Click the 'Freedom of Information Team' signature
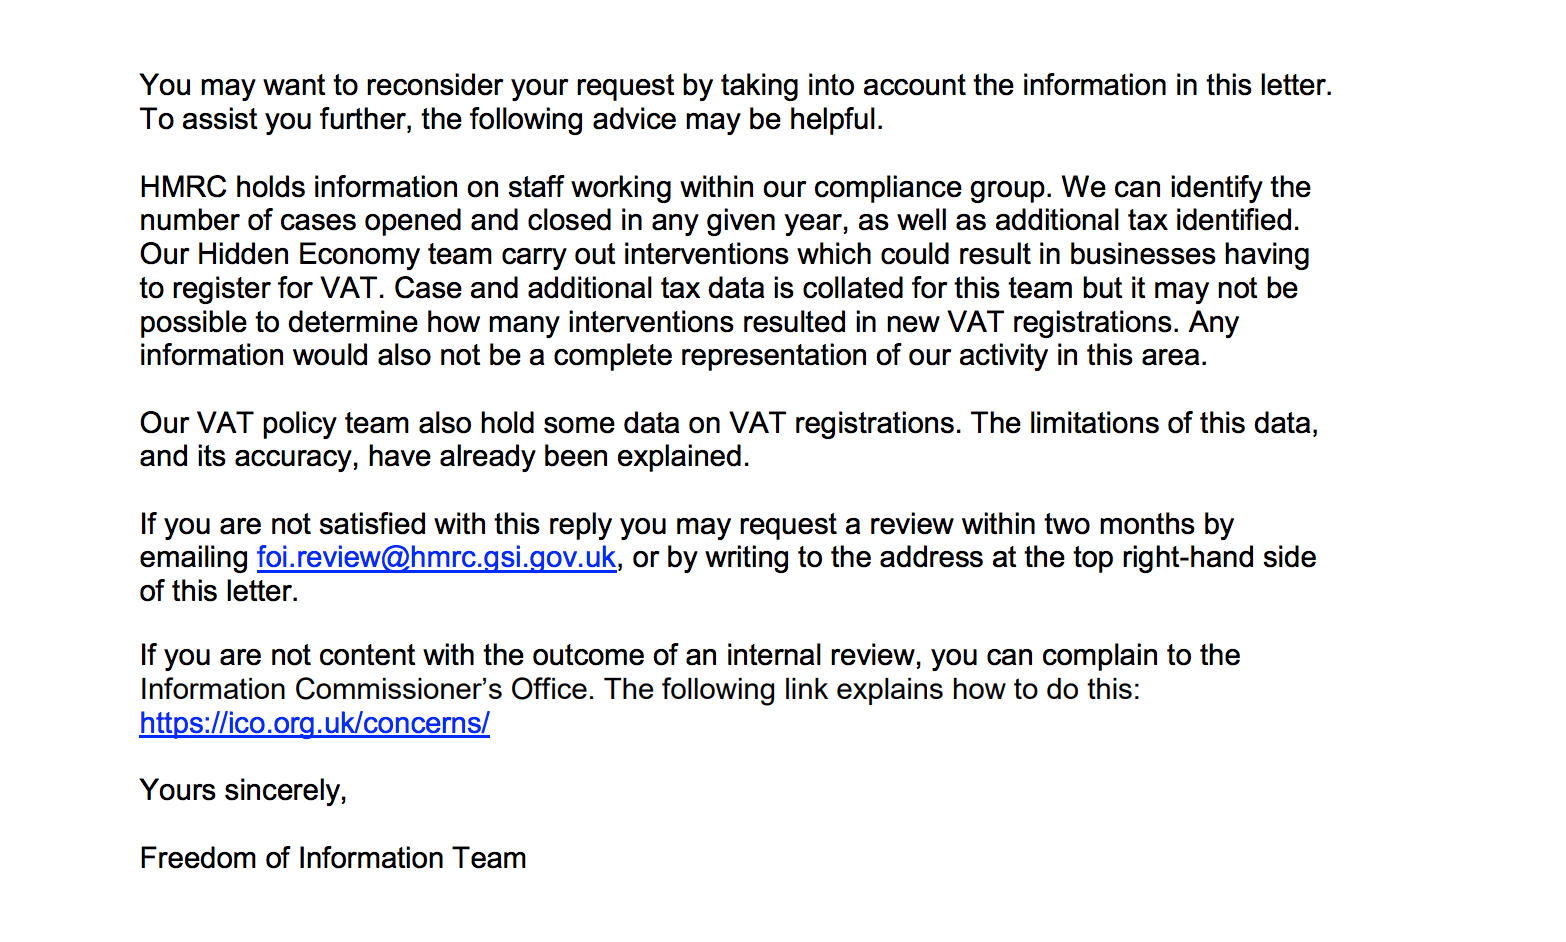1566x942 pixels. coord(332,859)
